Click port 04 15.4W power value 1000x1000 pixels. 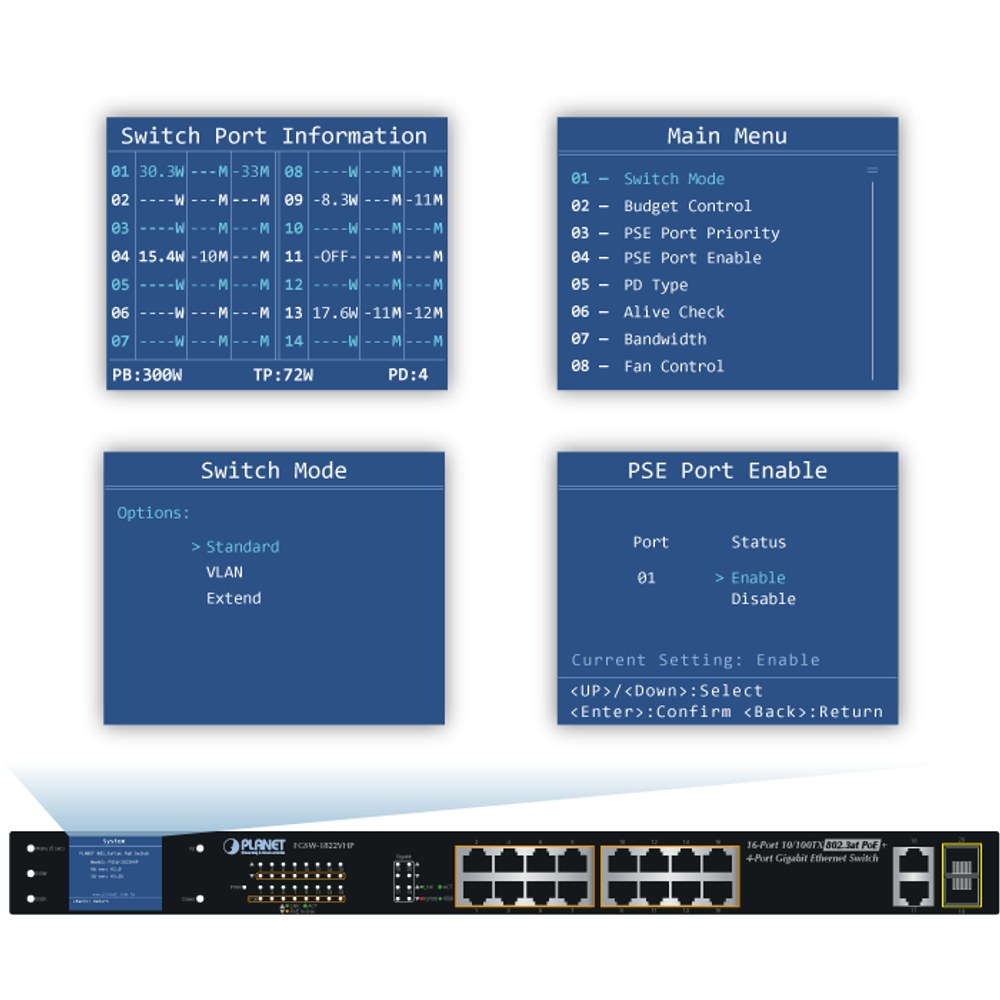click(161, 256)
